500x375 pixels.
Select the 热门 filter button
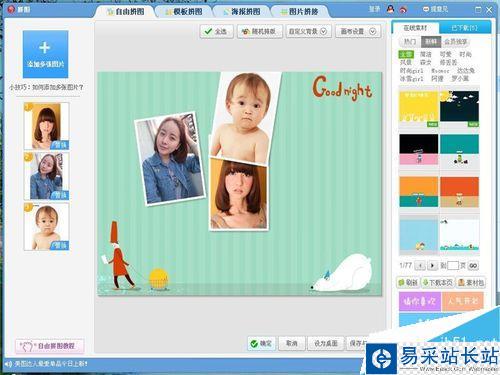click(x=410, y=42)
